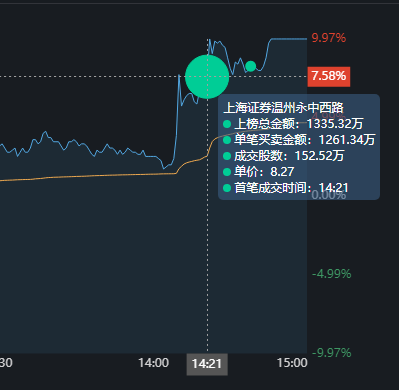The image size is (399, 390).
Task: Click the 首笔成交时间 14:21 tooltip row
Action: (286, 188)
